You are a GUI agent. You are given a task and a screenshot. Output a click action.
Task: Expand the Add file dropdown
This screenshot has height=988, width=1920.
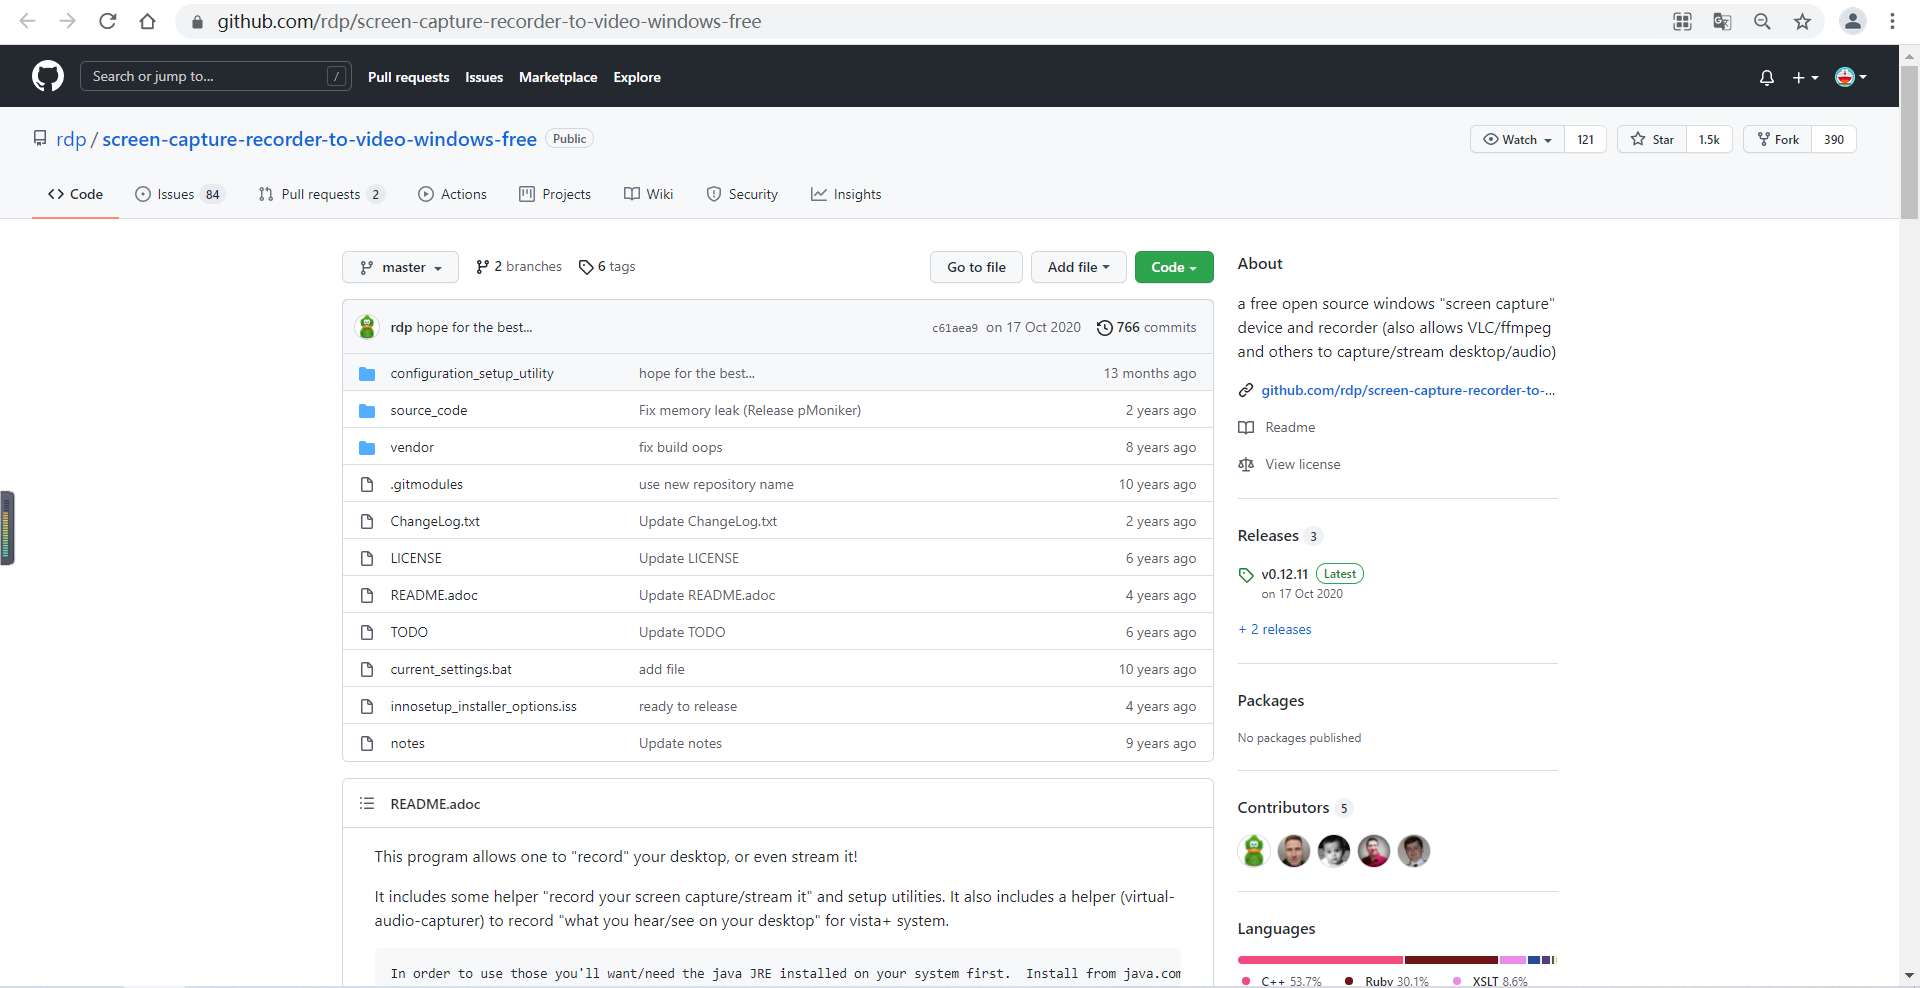pyautogui.click(x=1078, y=267)
